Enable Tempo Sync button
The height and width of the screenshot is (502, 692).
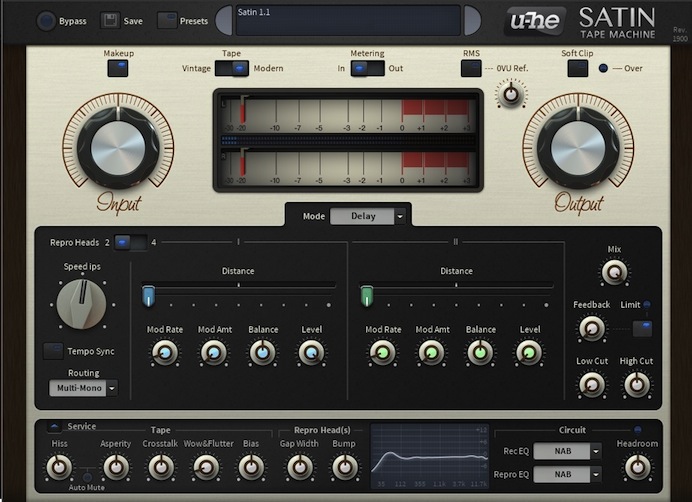coord(53,351)
